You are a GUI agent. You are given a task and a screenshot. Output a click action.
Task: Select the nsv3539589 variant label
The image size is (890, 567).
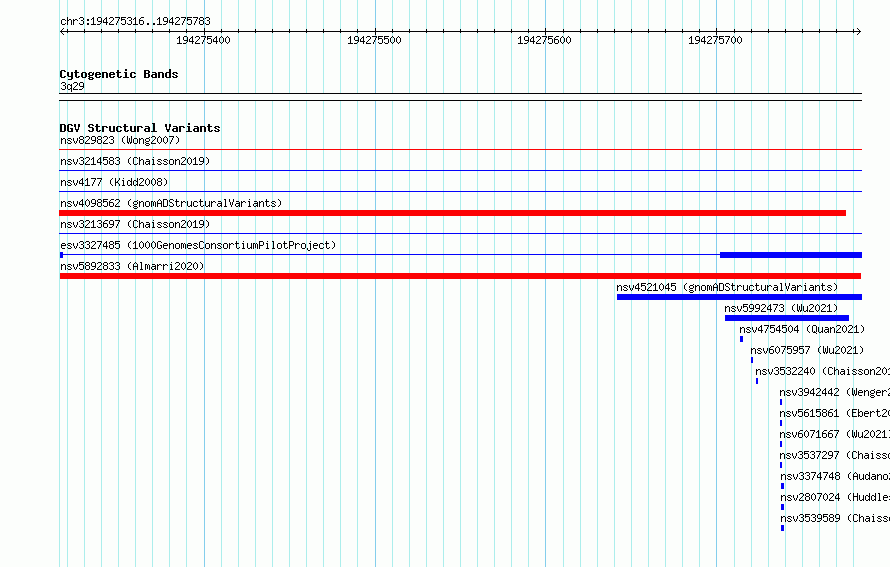point(835,518)
